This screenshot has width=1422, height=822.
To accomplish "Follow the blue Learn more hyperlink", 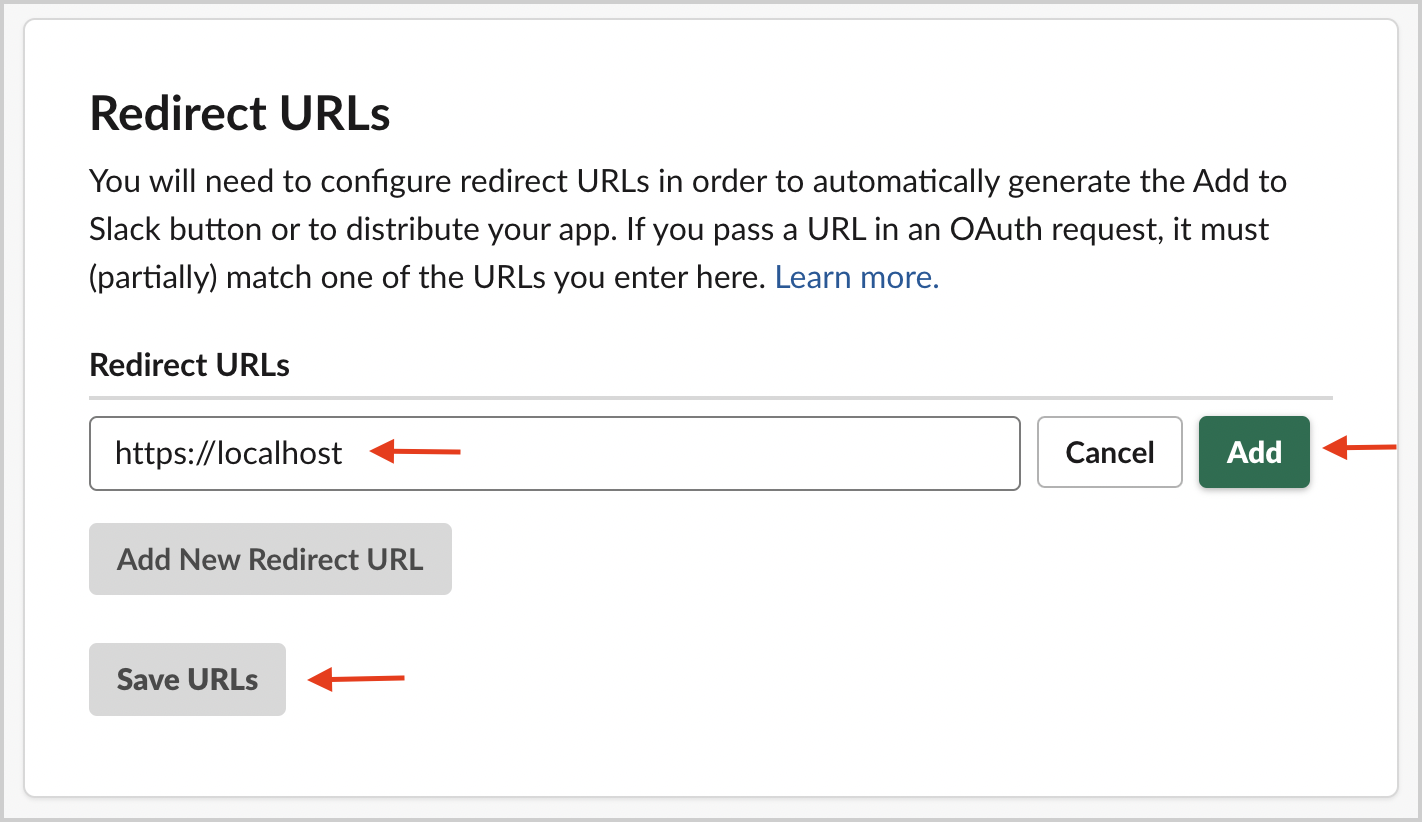I will pos(855,277).
